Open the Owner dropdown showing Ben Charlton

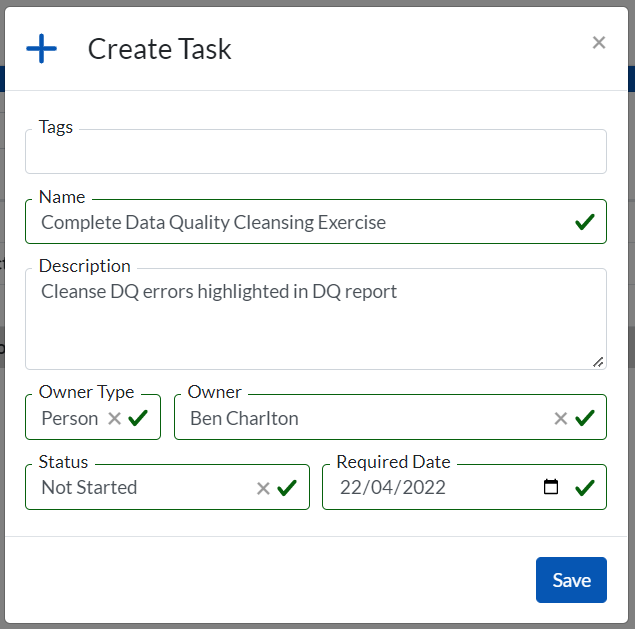(360, 418)
